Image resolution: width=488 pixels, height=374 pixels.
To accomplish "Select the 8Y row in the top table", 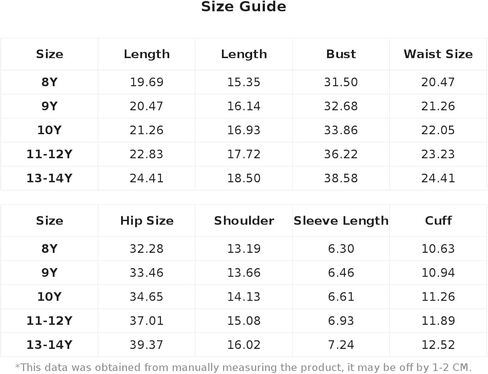I will coord(244,82).
